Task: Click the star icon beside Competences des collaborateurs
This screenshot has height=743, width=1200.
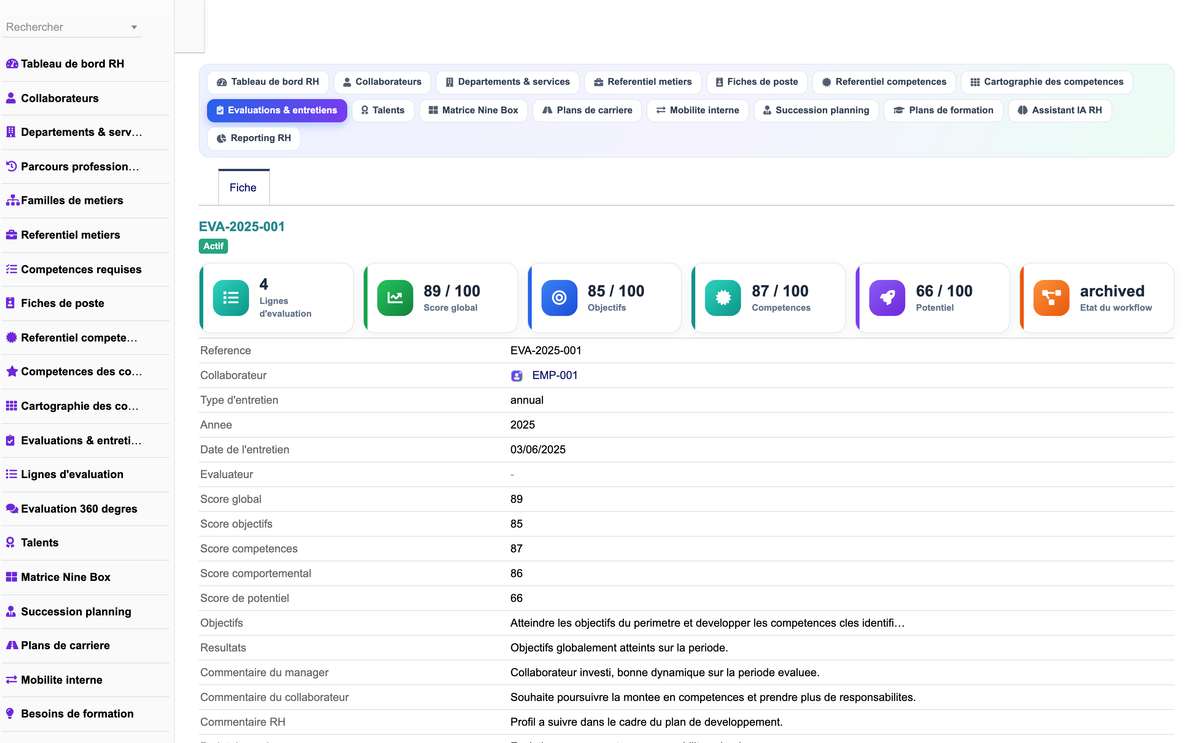Action: click(x=12, y=372)
